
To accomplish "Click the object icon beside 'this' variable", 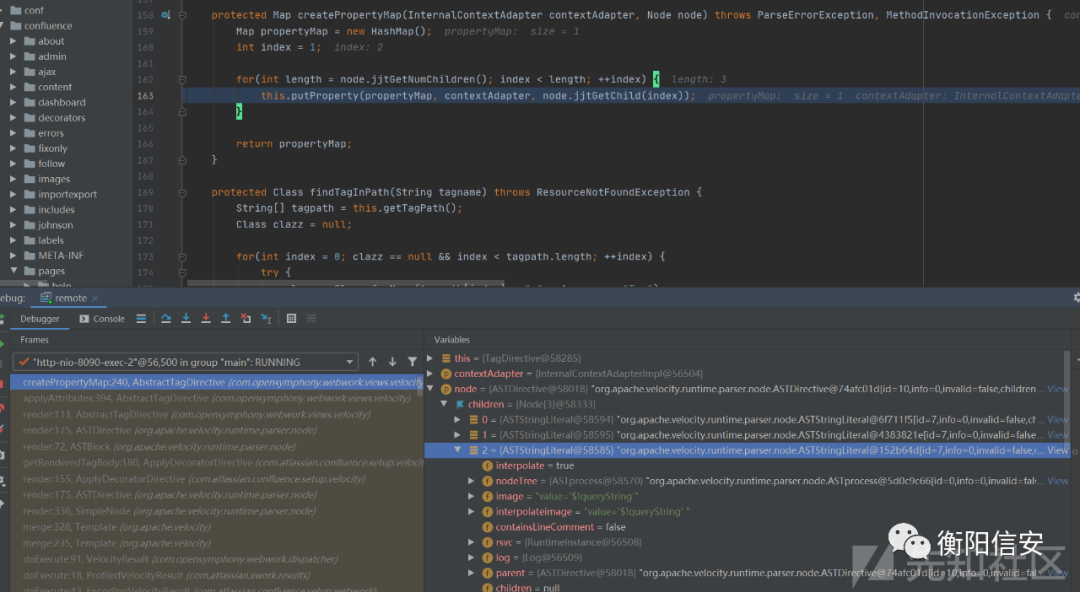I will (446, 358).
